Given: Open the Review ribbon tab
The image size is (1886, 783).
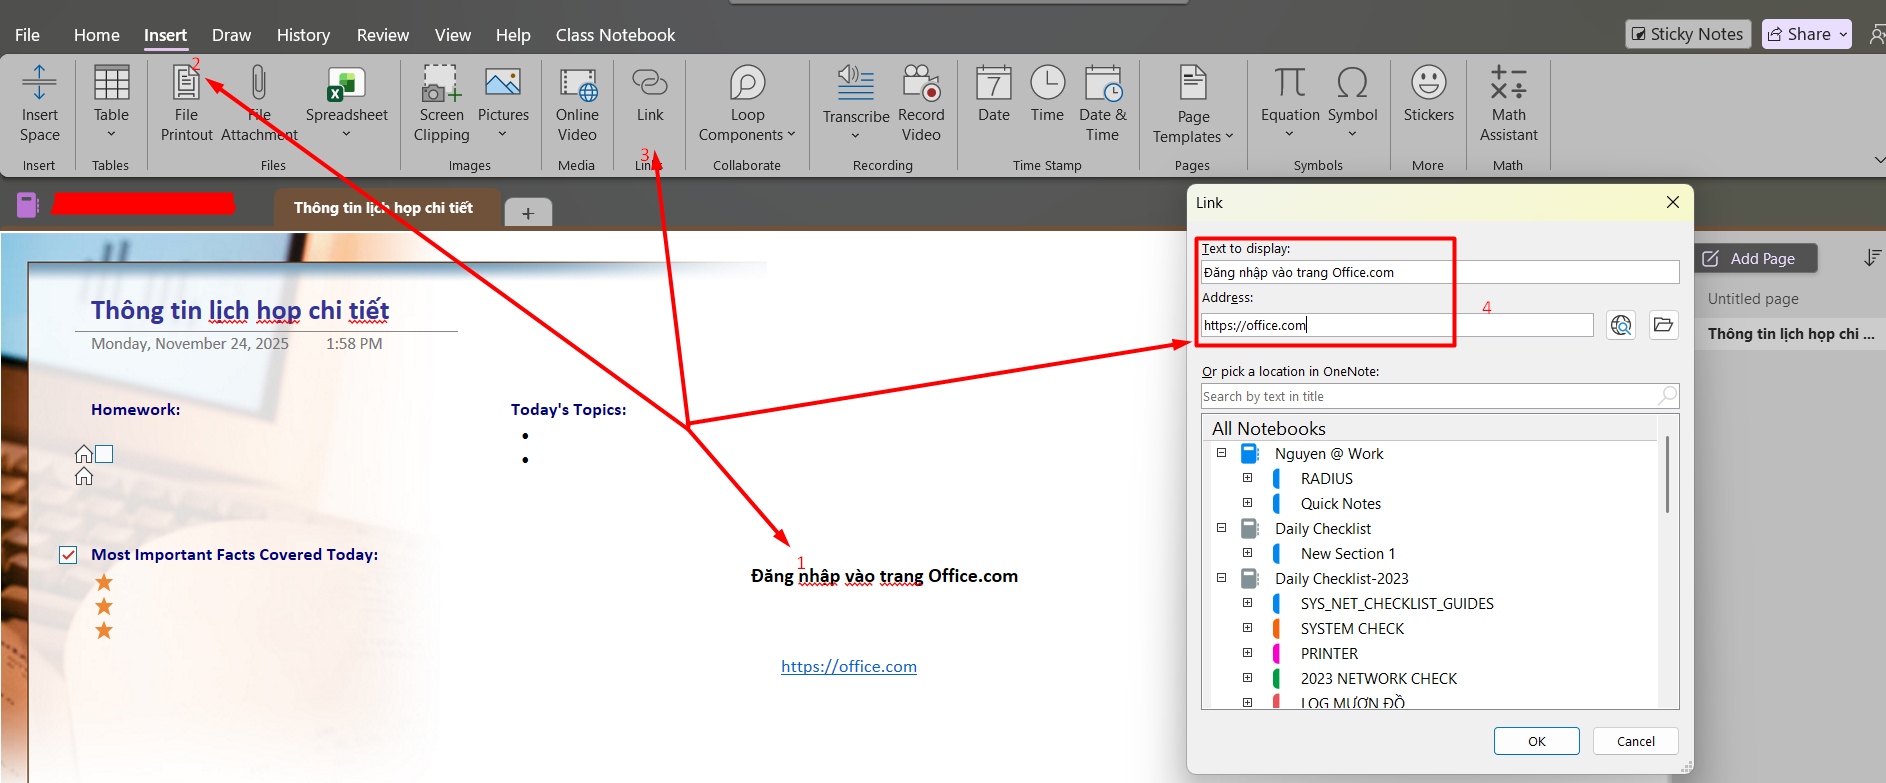Looking at the screenshot, I should coord(382,35).
